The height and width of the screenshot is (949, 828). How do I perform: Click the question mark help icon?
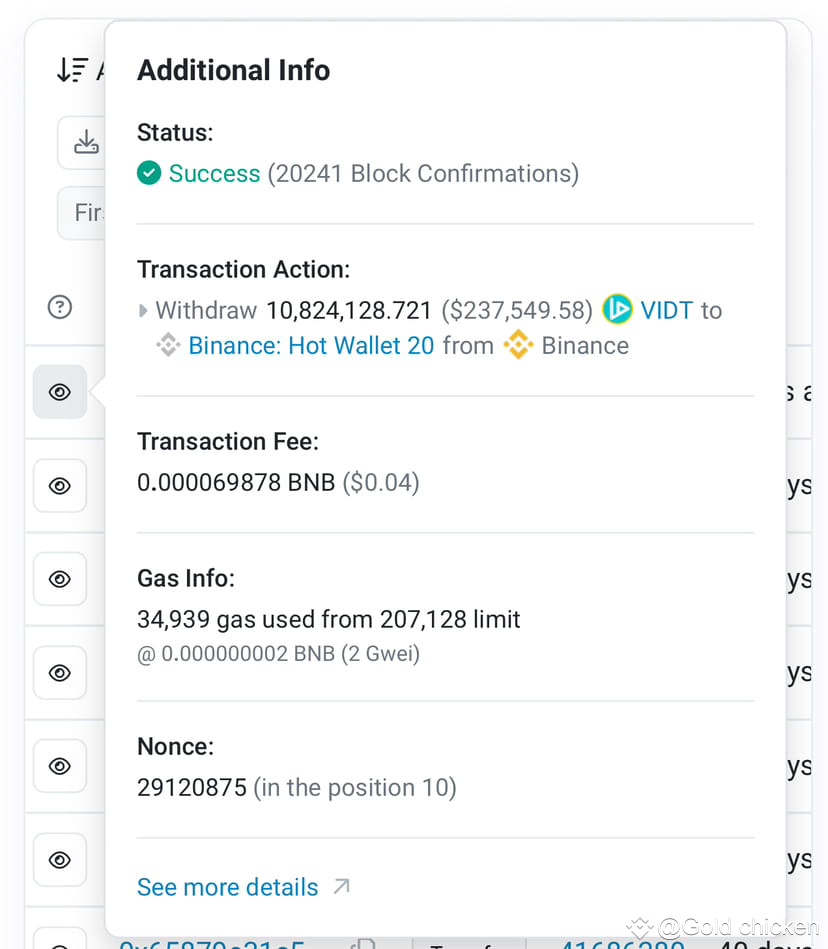point(60,307)
